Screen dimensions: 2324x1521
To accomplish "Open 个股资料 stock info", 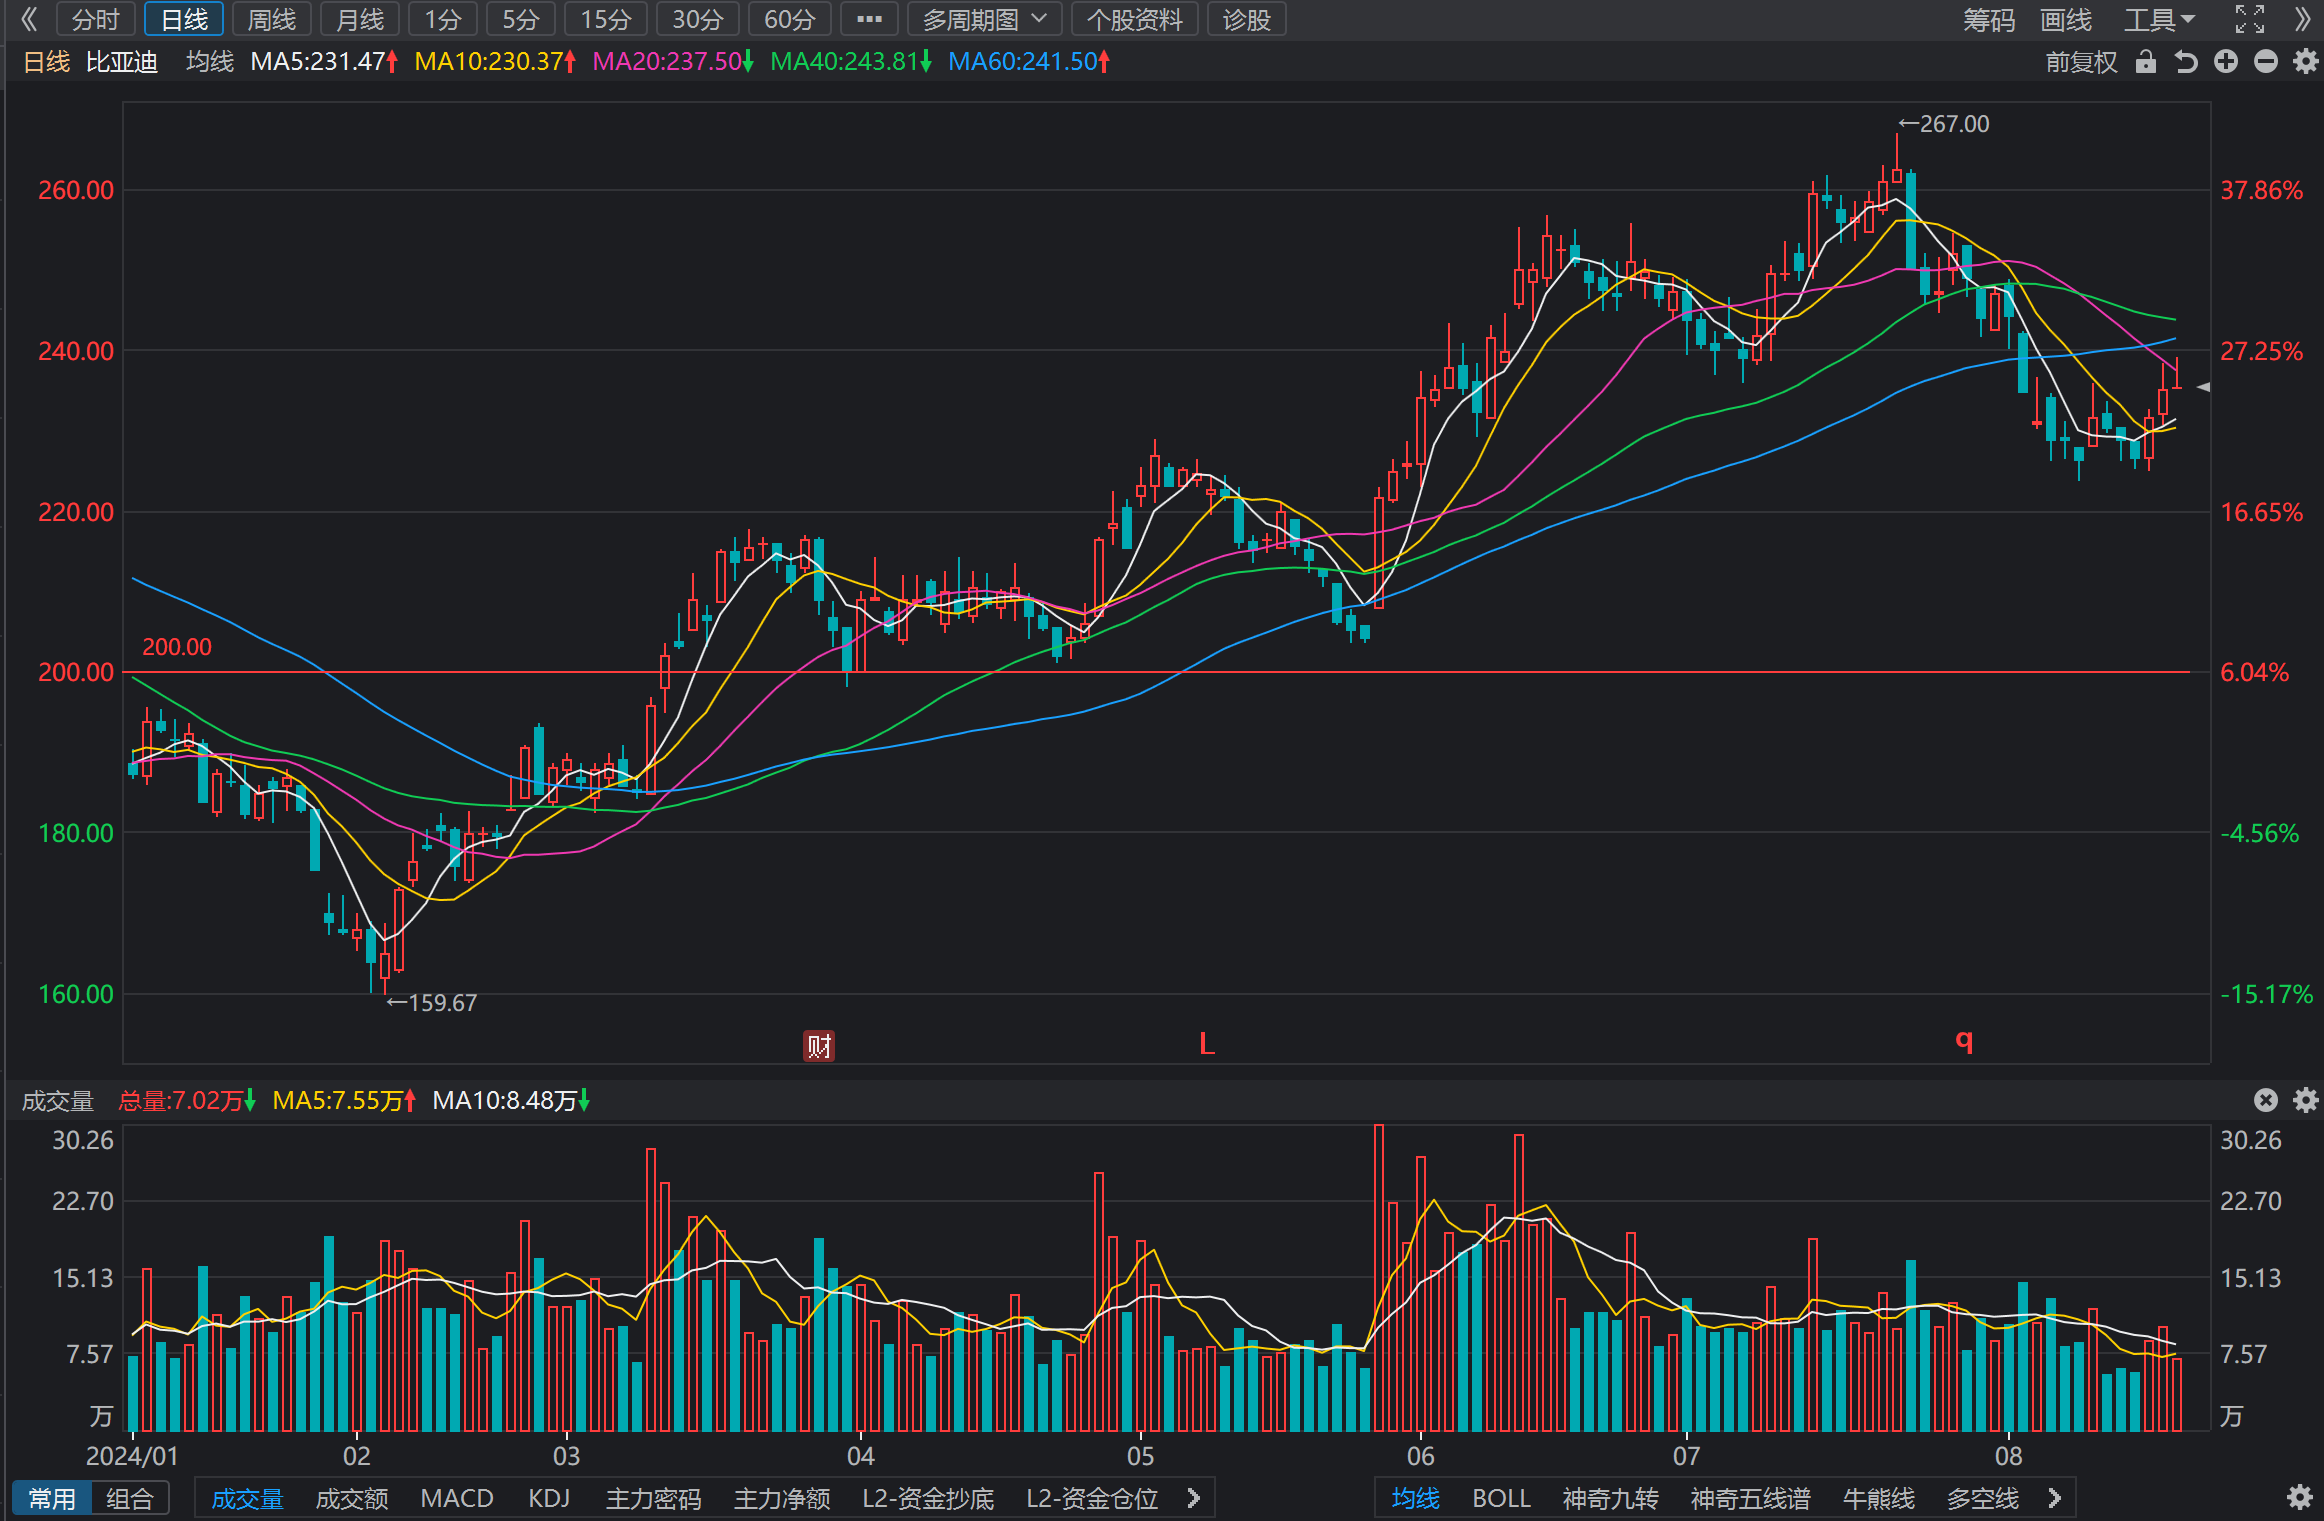I will (1135, 19).
